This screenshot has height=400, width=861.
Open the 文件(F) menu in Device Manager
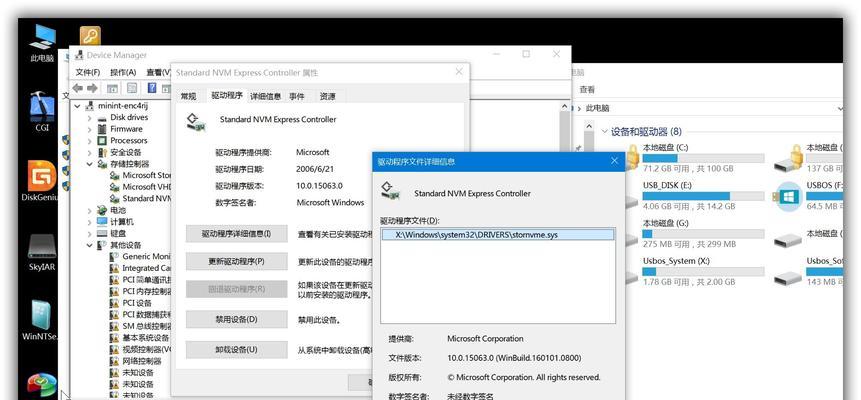point(88,73)
